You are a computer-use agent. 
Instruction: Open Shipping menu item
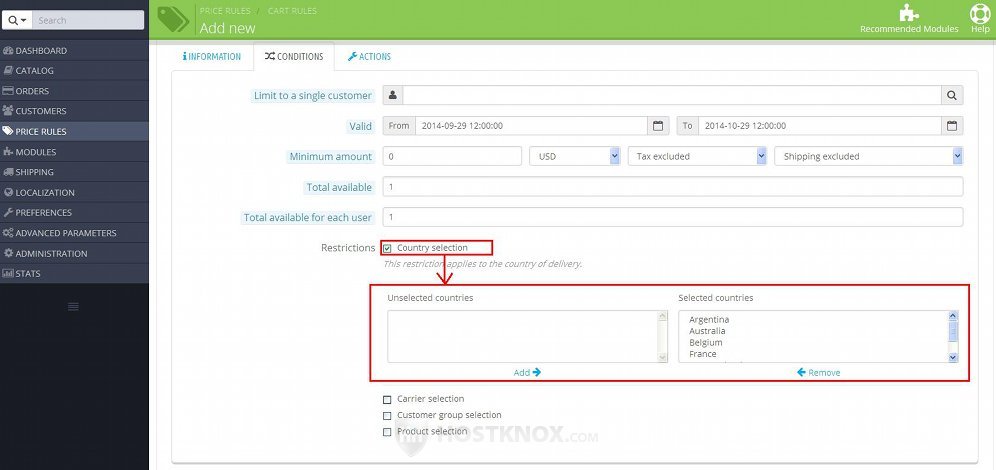74,172
